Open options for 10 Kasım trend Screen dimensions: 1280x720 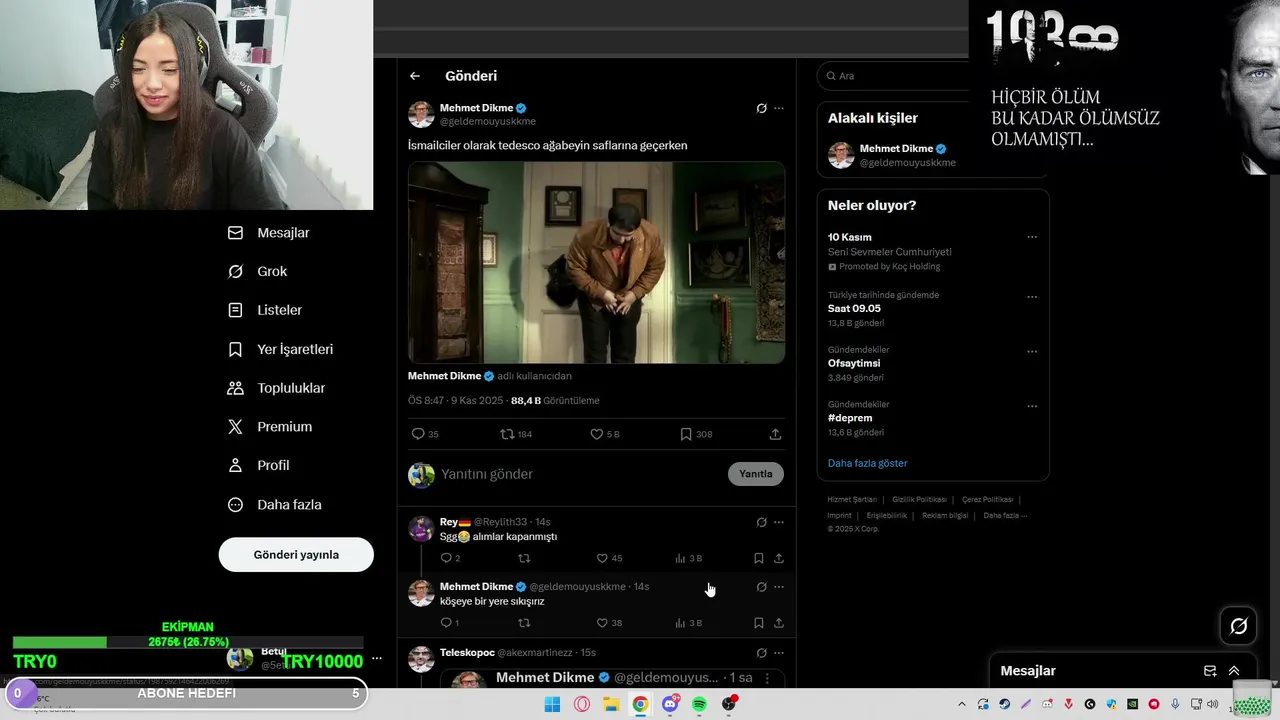pyautogui.click(x=1032, y=237)
